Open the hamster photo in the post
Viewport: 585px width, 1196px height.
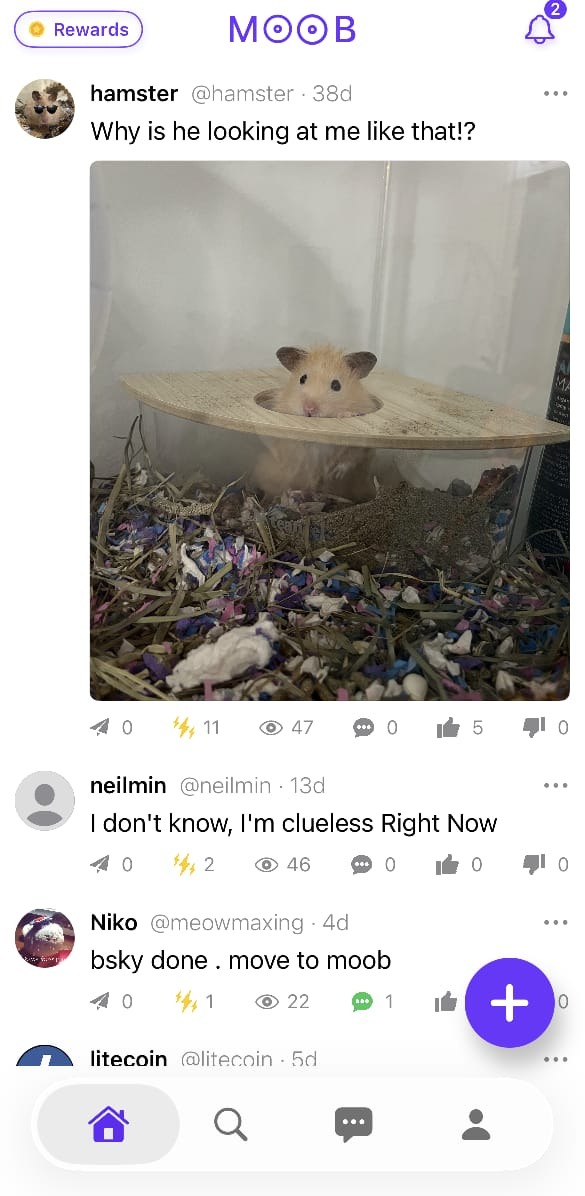(x=329, y=430)
